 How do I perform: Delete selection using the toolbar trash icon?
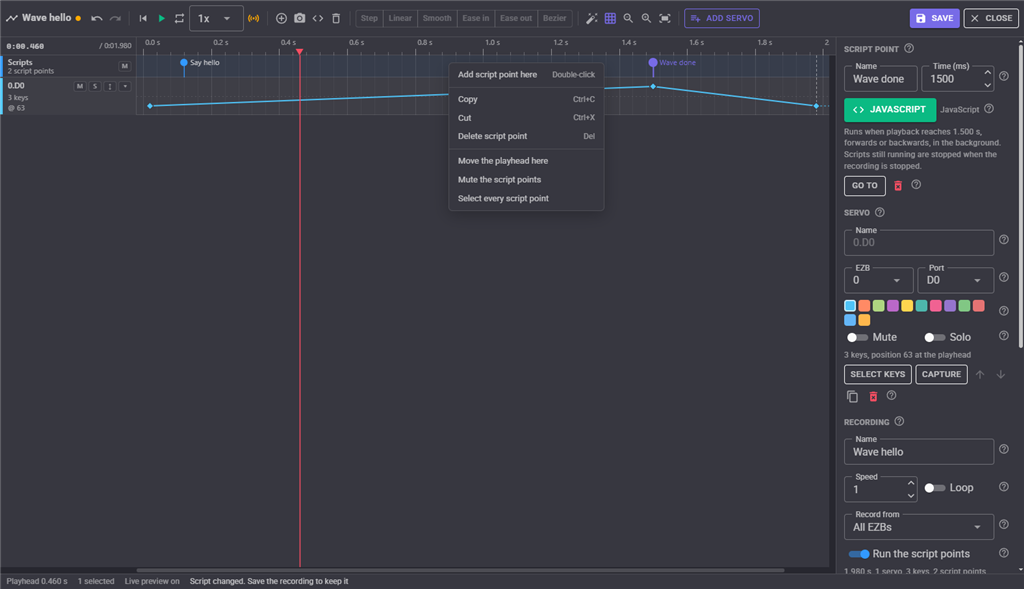pyautogui.click(x=336, y=18)
